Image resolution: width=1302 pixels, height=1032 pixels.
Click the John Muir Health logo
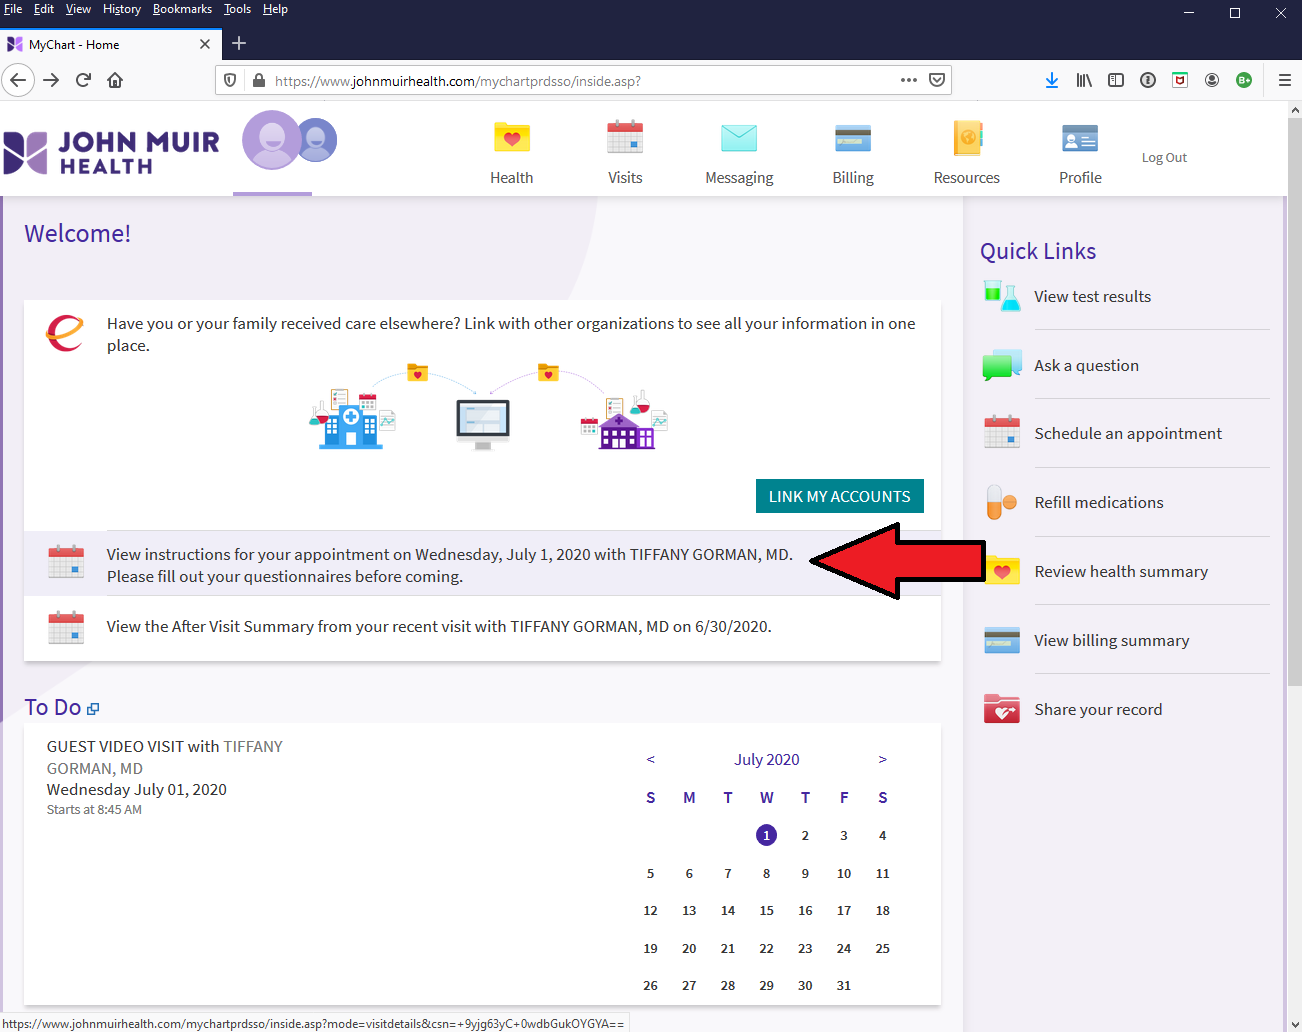(111, 152)
